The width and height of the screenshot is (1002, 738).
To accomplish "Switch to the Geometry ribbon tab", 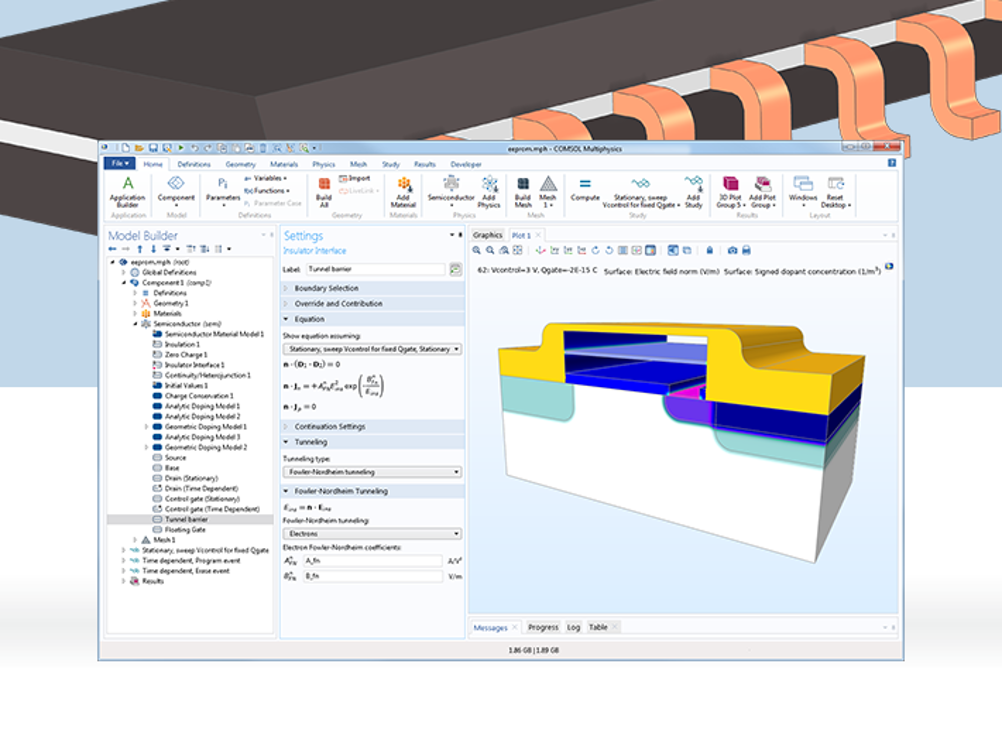I will click(240, 164).
